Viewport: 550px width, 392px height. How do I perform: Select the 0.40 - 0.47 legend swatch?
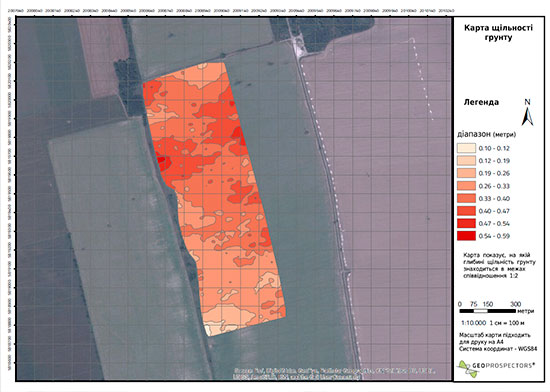pyautogui.click(x=466, y=211)
